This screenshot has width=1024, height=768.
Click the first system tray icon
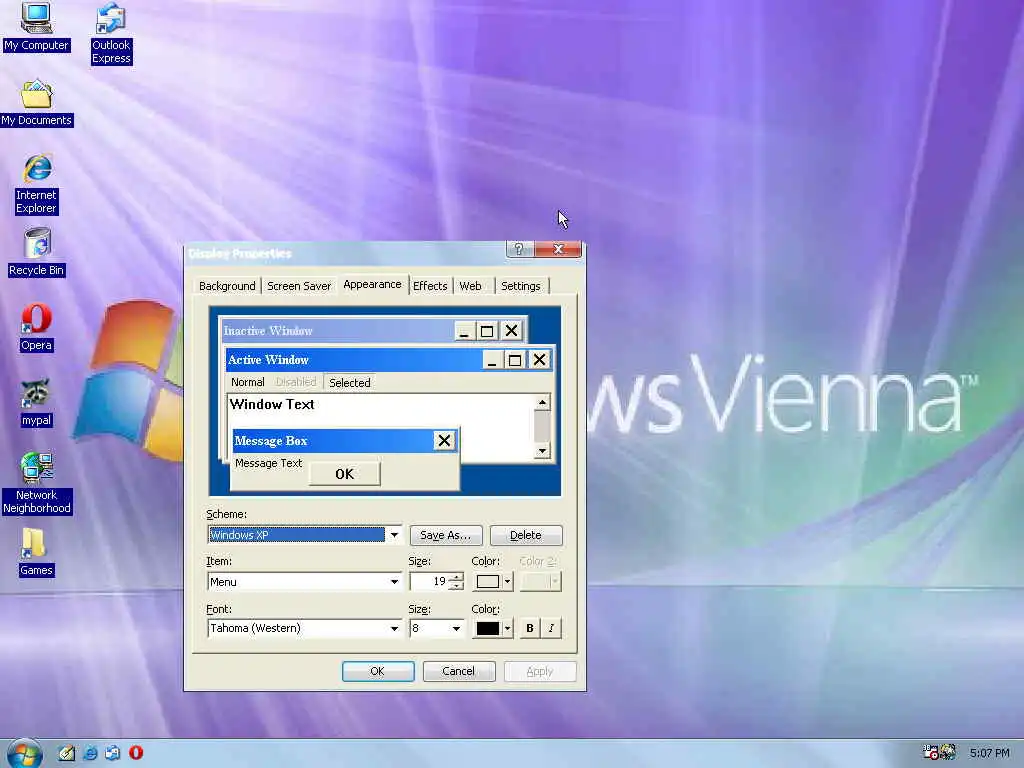pyautogui.click(x=931, y=752)
